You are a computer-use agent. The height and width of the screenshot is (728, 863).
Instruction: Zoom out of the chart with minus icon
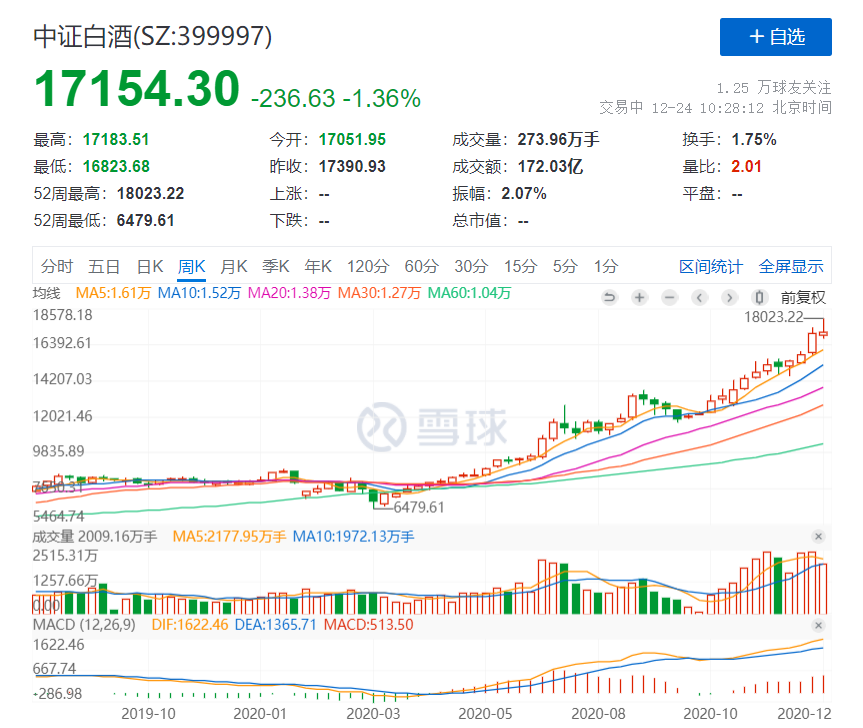[670, 297]
